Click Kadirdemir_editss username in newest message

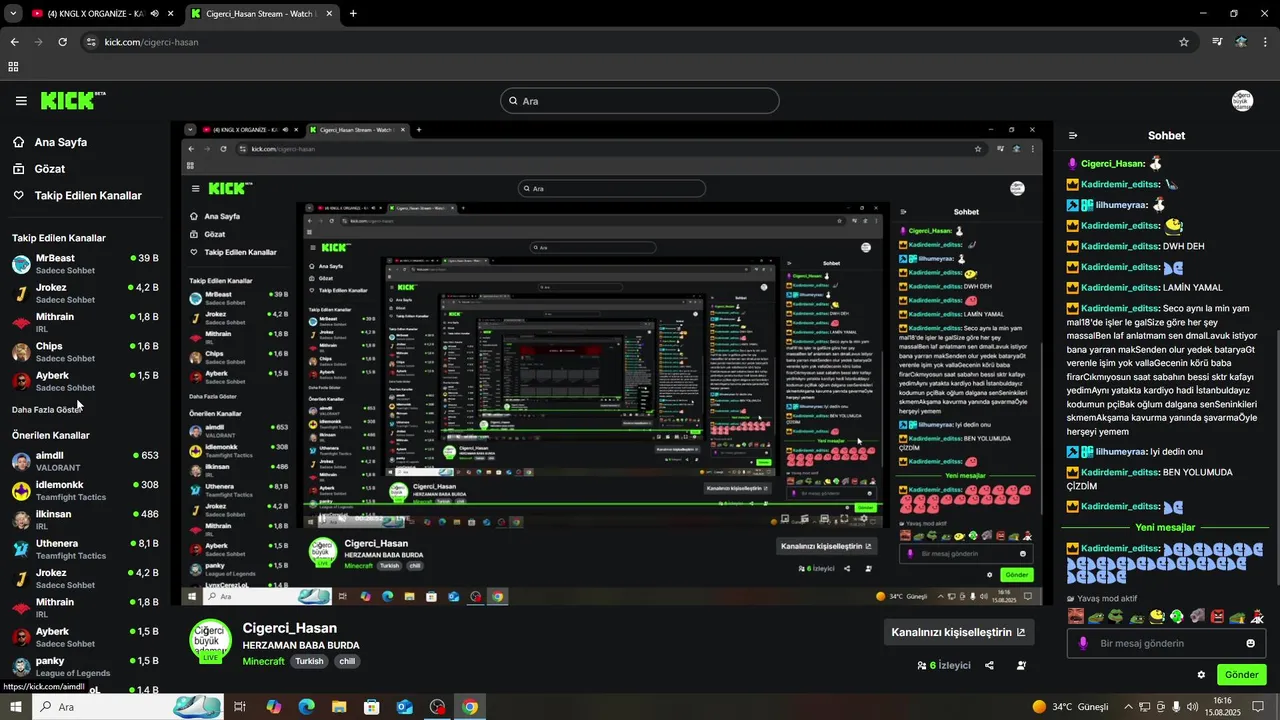[x=1119, y=549]
